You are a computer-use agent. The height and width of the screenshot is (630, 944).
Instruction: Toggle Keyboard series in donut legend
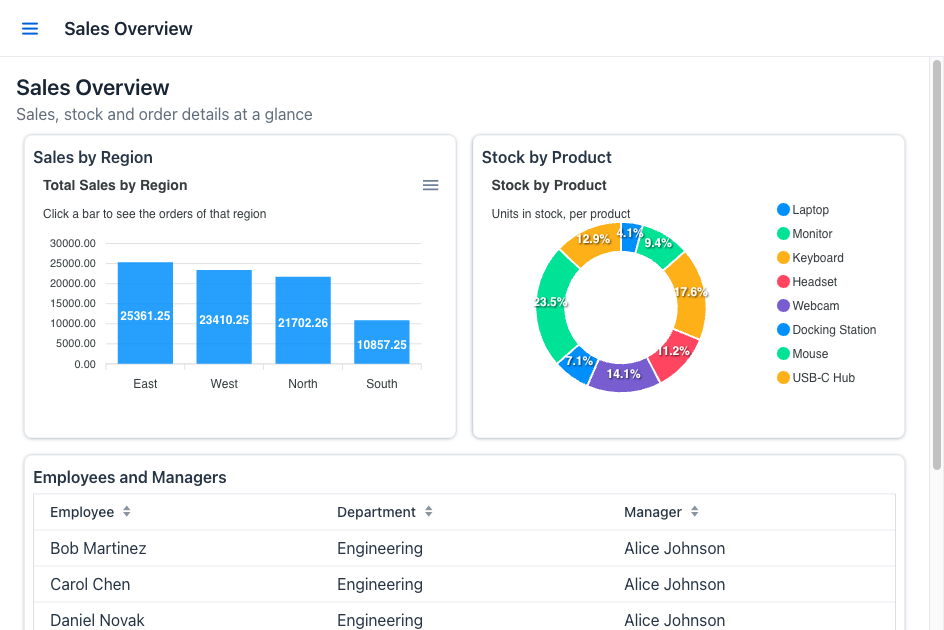coord(810,258)
